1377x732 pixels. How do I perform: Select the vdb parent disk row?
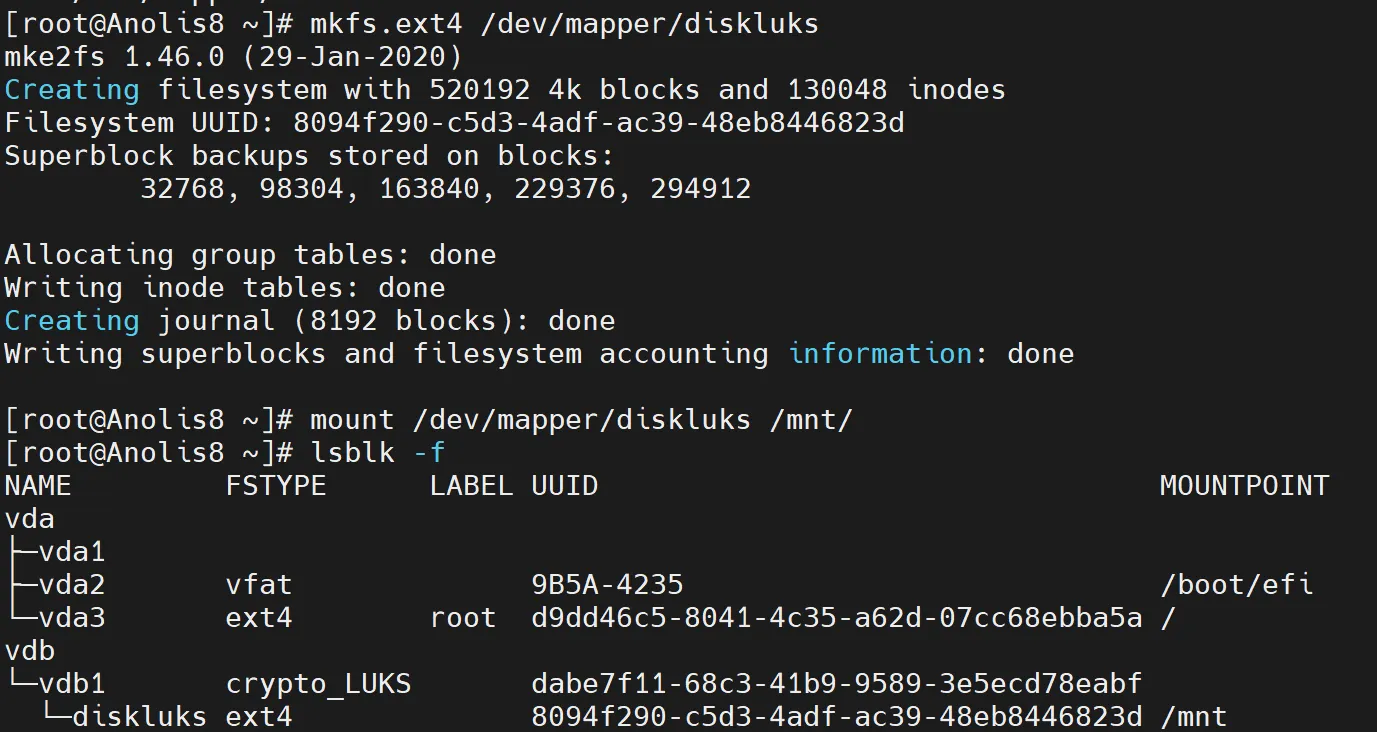(x=30, y=651)
